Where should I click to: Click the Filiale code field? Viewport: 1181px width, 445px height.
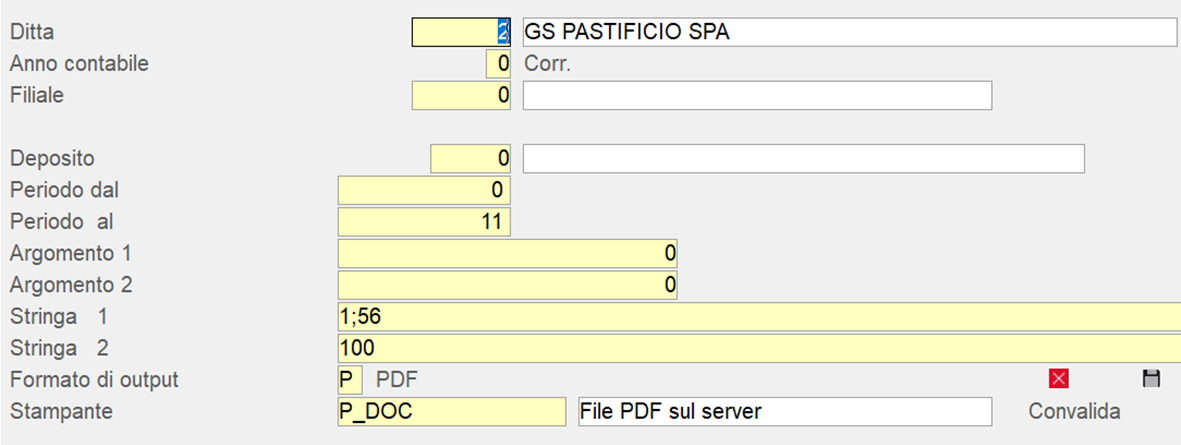tap(462, 95)
